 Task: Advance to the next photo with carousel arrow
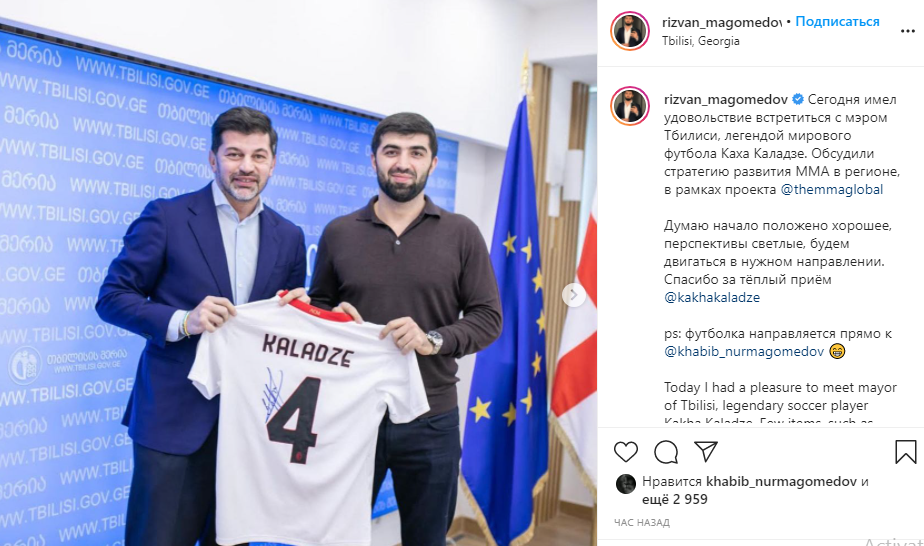(573, 295)
